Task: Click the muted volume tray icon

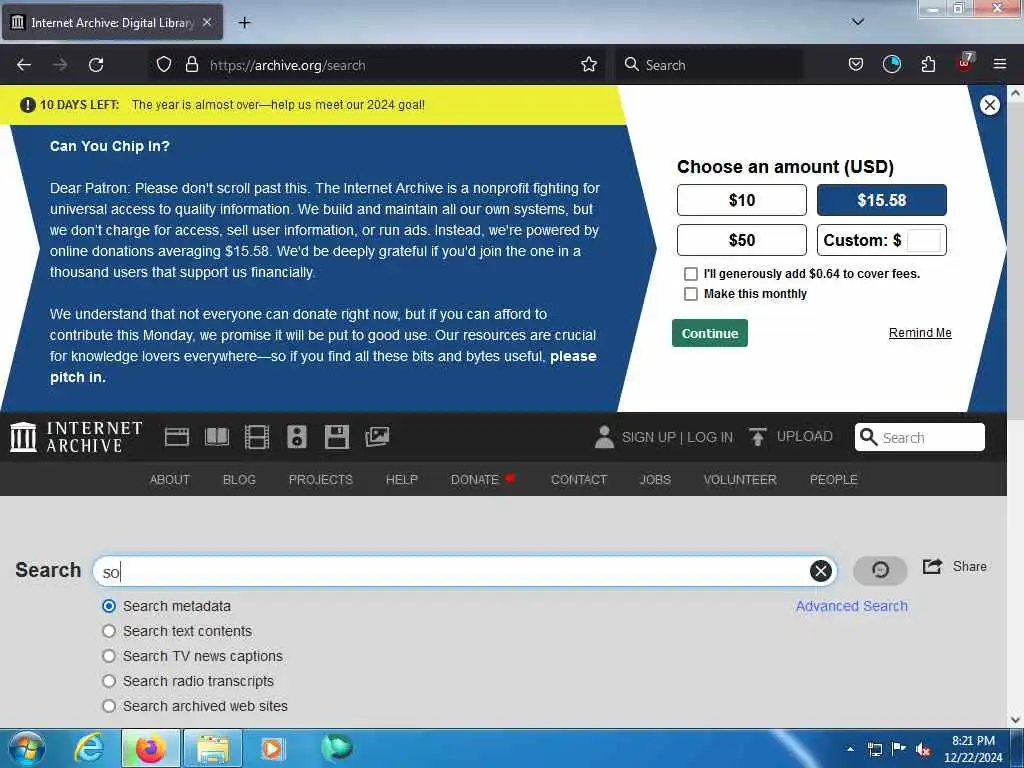Action: pyautogui.click(x=922, y=749)
